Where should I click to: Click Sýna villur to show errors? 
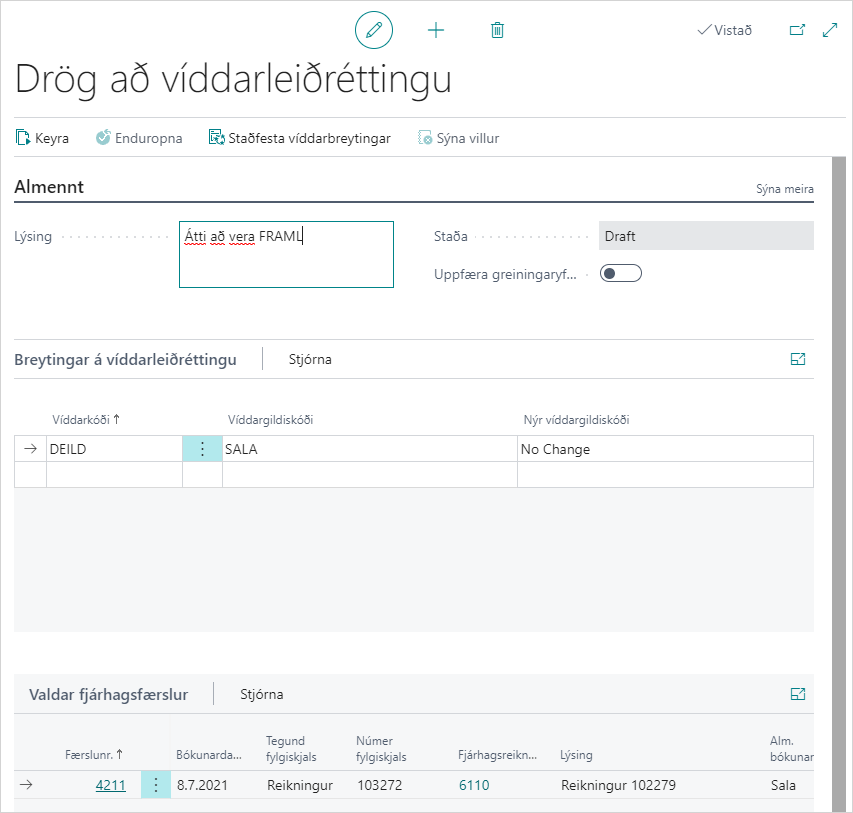click(x=458, y=138)
